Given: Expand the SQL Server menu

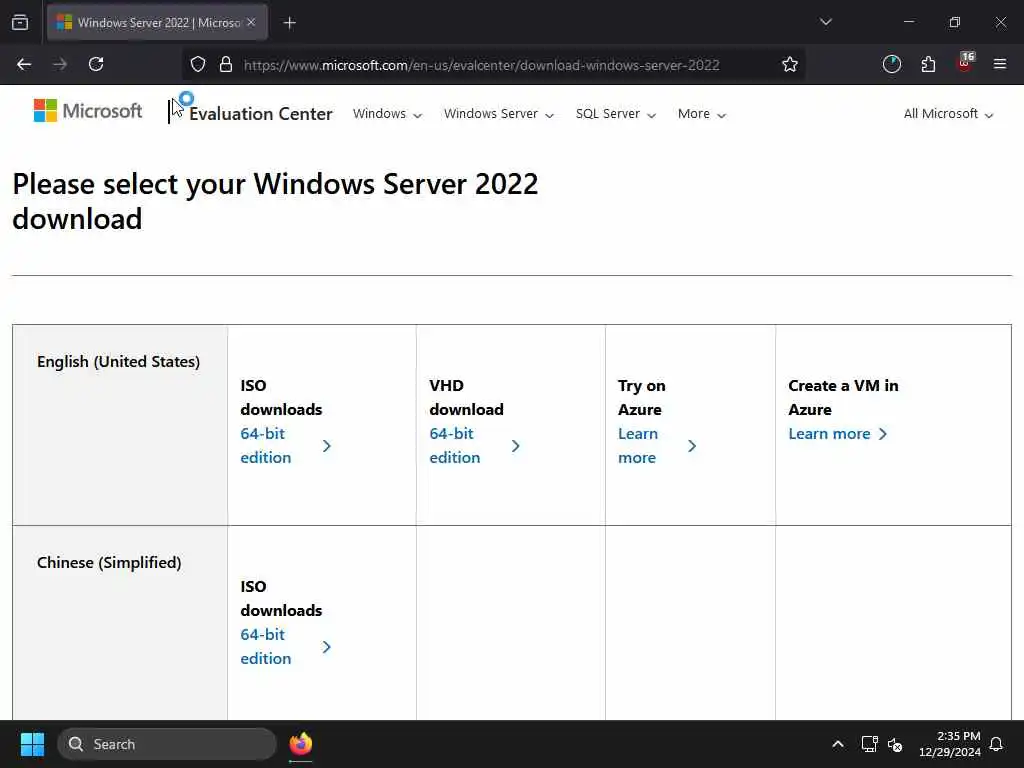Looking at the screenshot, I should 616,114.
